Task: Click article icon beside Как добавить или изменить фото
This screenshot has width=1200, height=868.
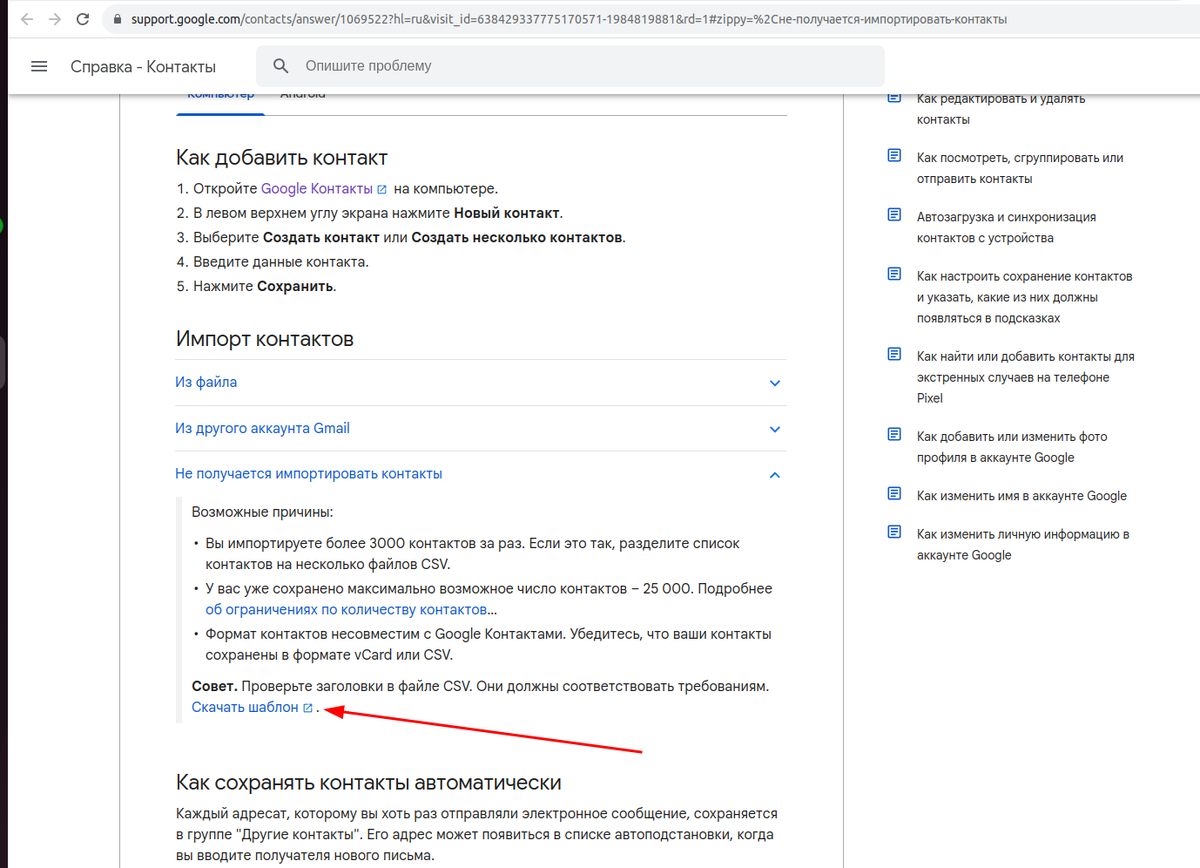Action: 893,435
